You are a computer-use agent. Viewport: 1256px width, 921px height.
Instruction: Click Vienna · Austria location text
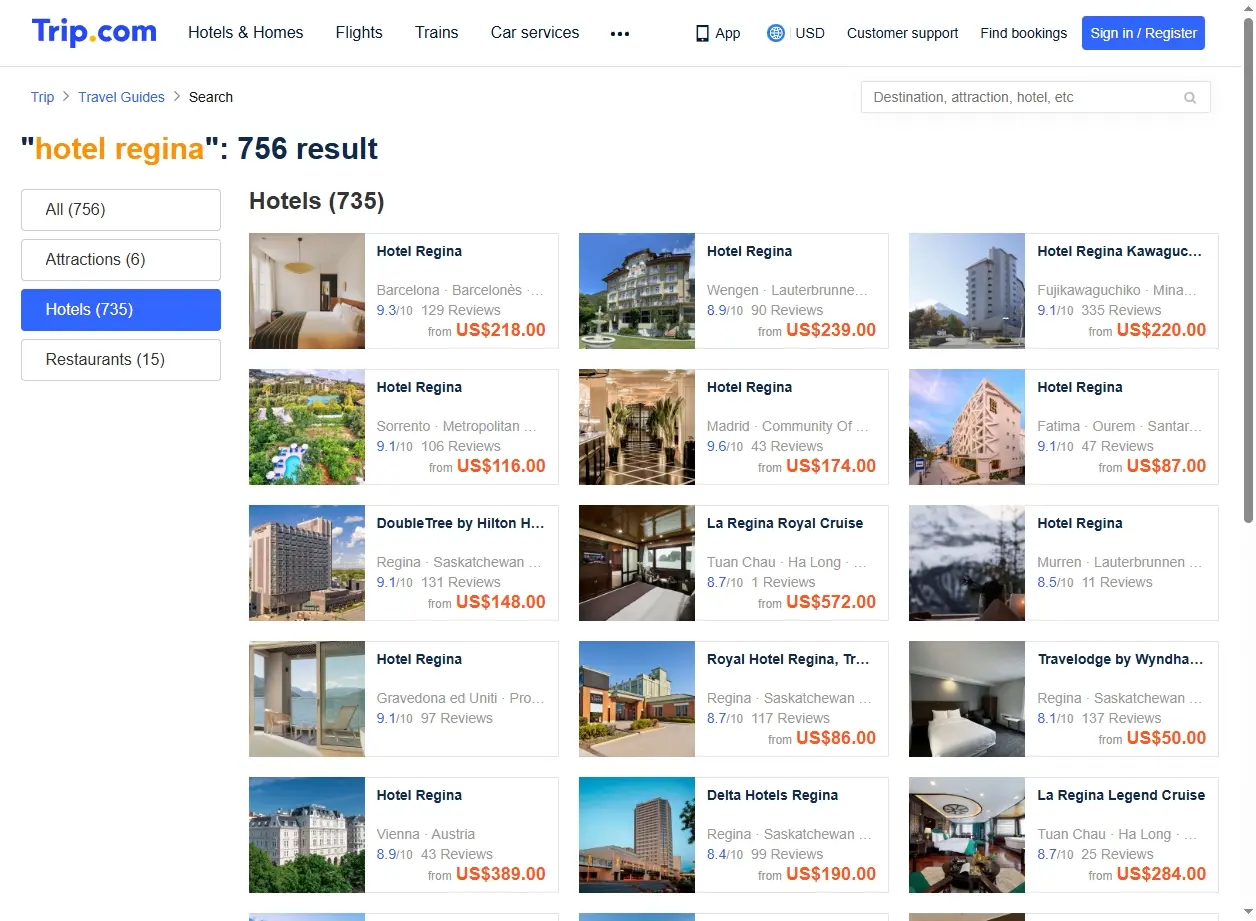(x=426, y=834)
